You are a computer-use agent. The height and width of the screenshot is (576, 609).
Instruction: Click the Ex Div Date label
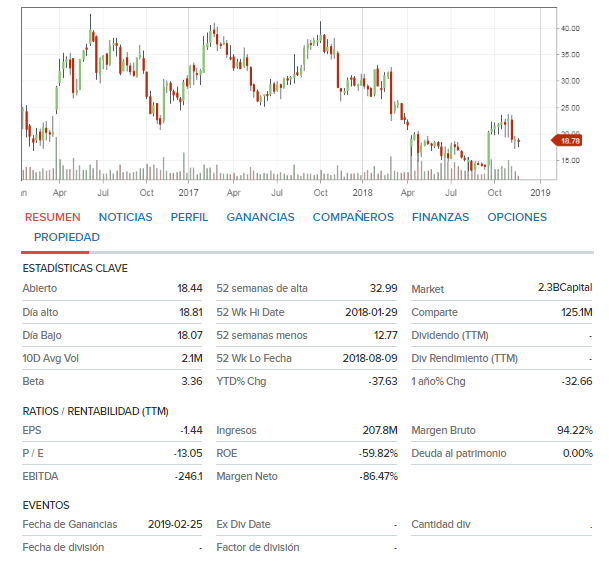coord(243,524)
